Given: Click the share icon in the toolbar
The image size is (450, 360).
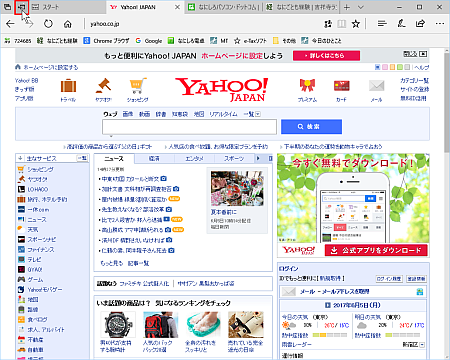Looking at the screenshot, I should 420,24.
